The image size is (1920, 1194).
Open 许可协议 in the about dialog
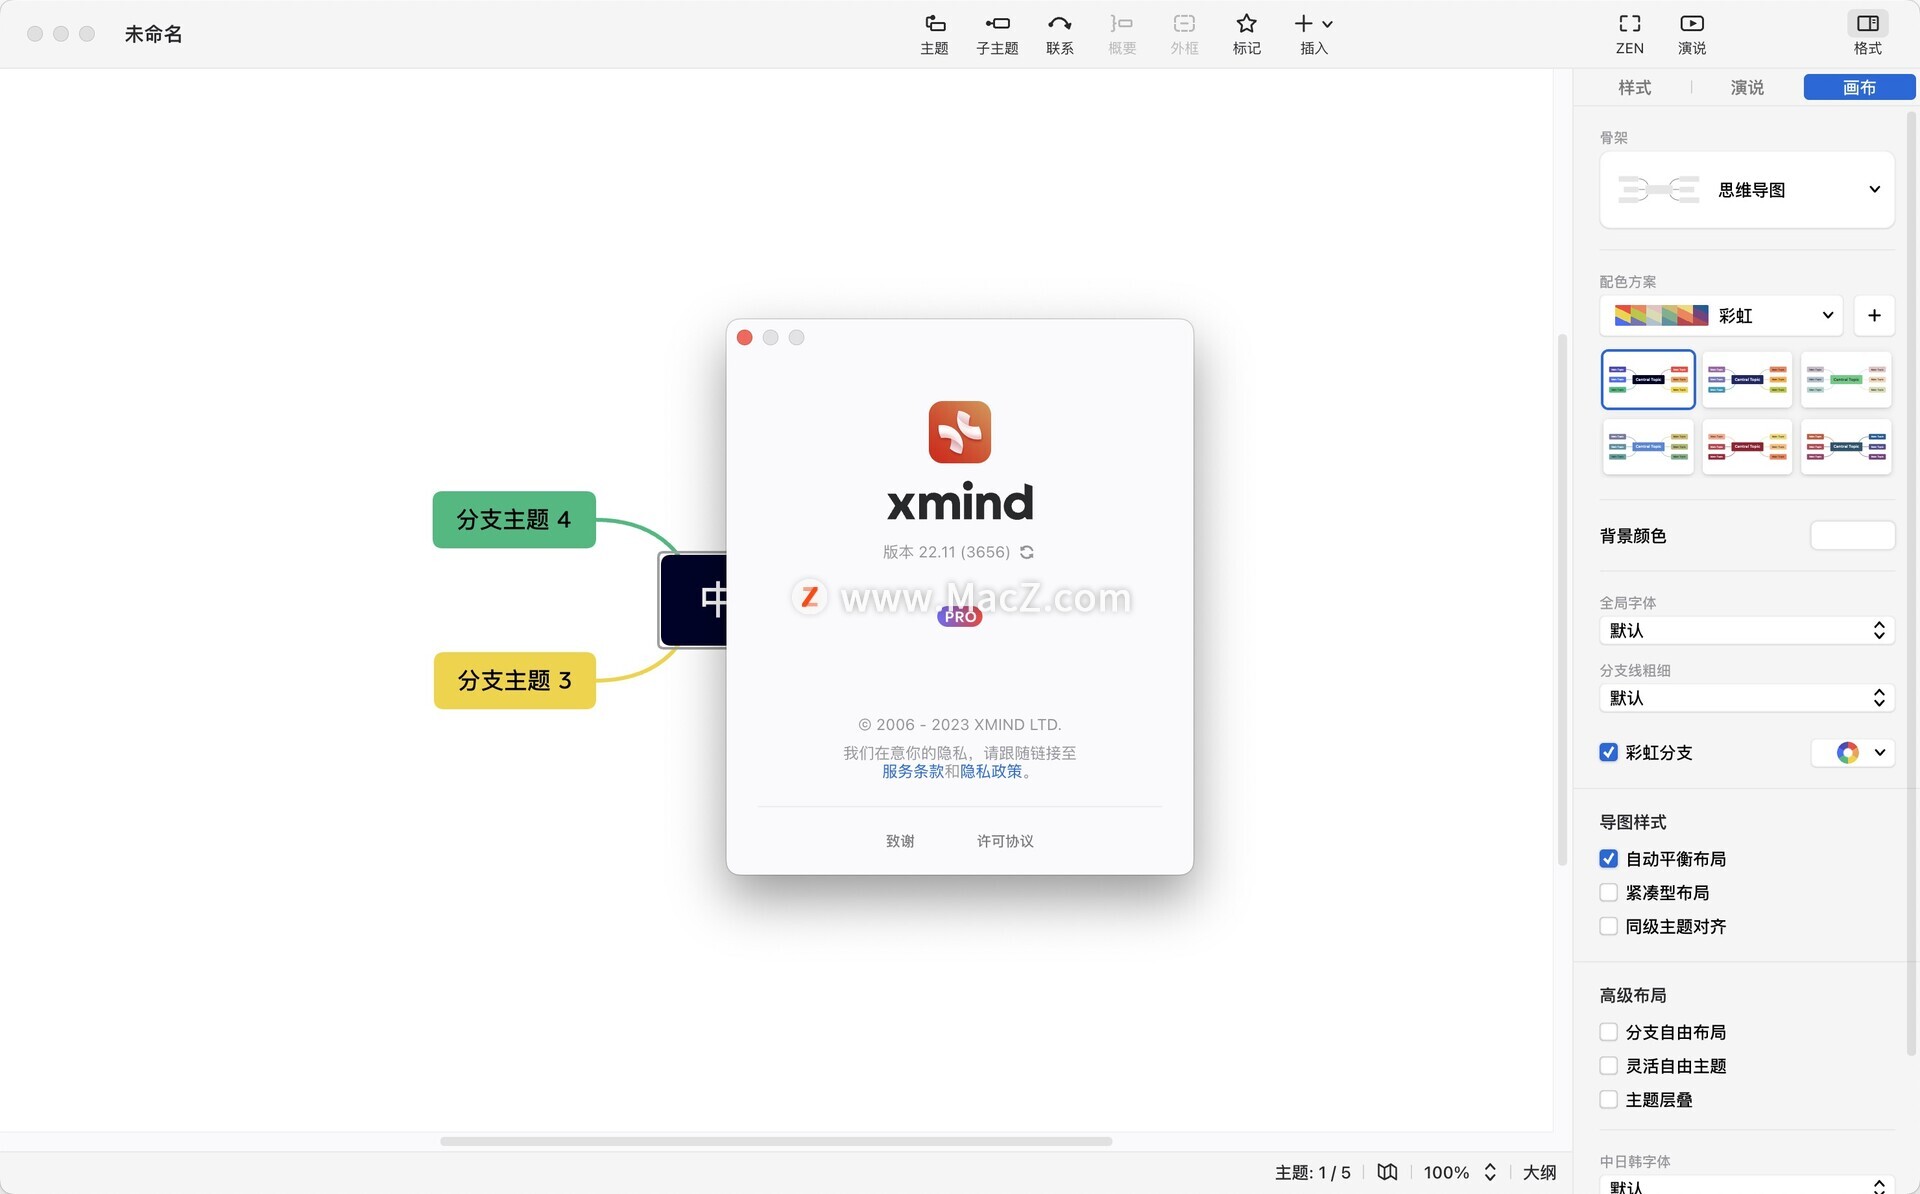[1004, 840]
